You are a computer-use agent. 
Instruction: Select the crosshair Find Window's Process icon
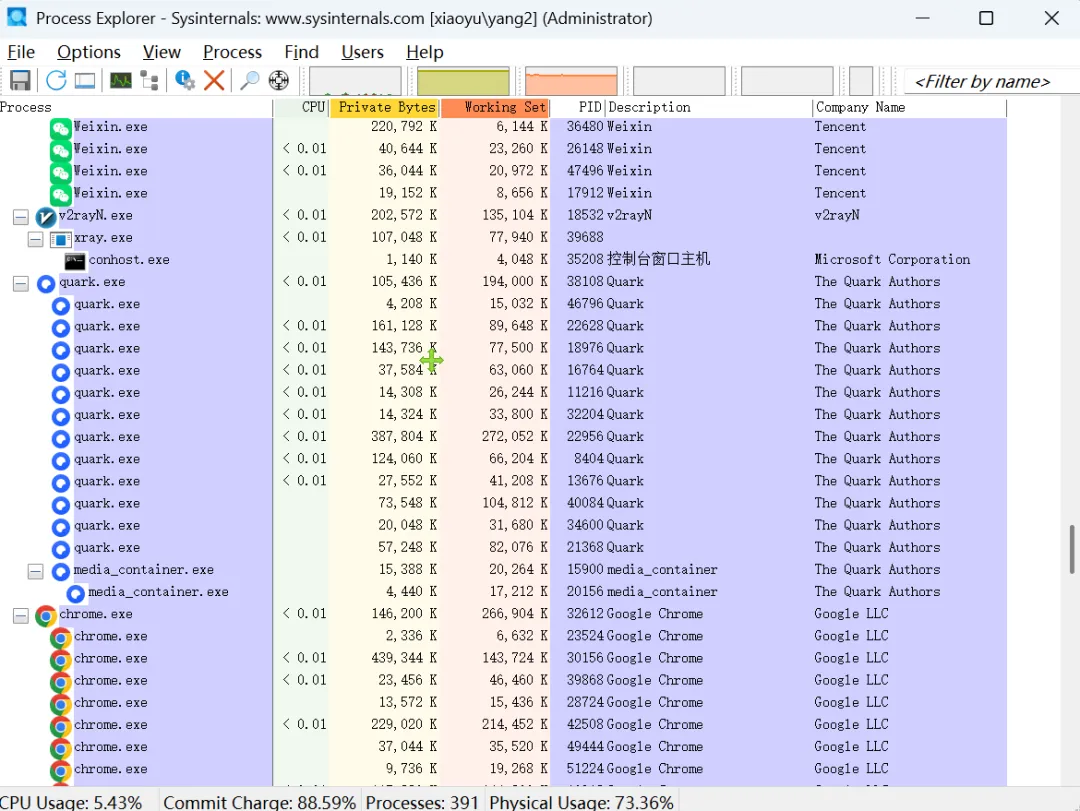(279, 81)
